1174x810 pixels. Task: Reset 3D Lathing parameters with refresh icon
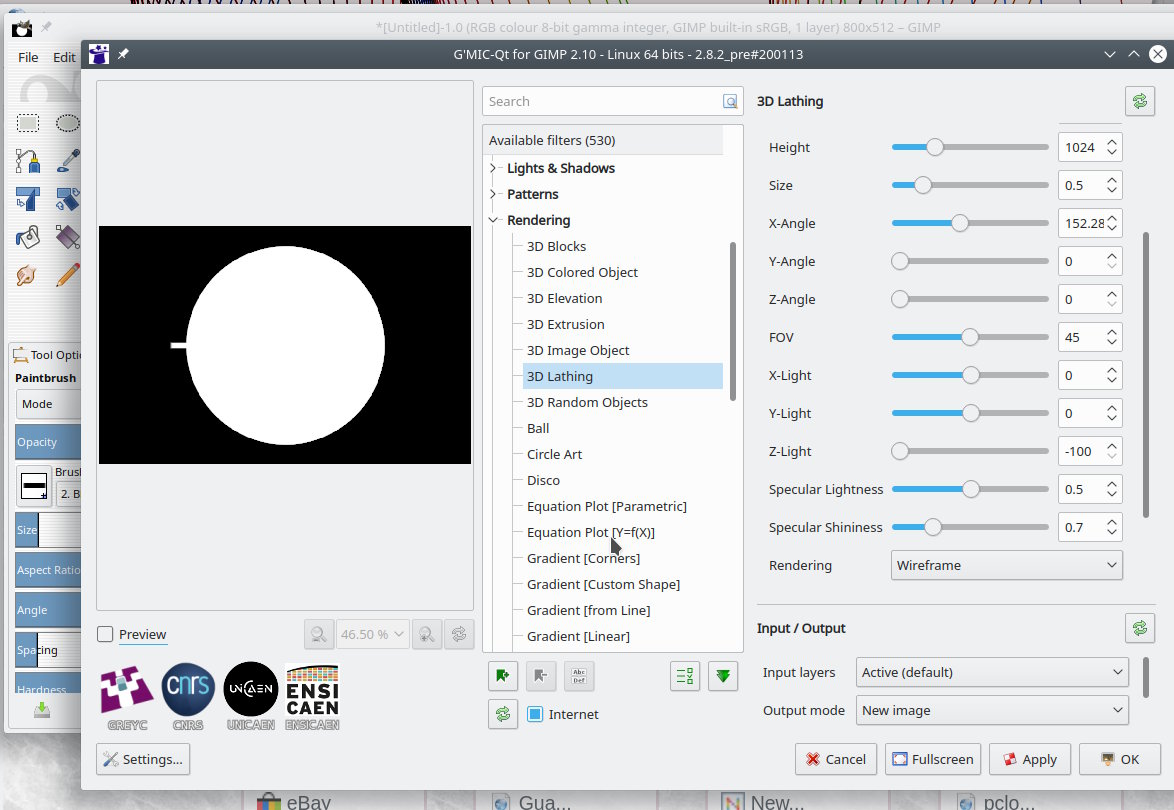point(1139,101)
